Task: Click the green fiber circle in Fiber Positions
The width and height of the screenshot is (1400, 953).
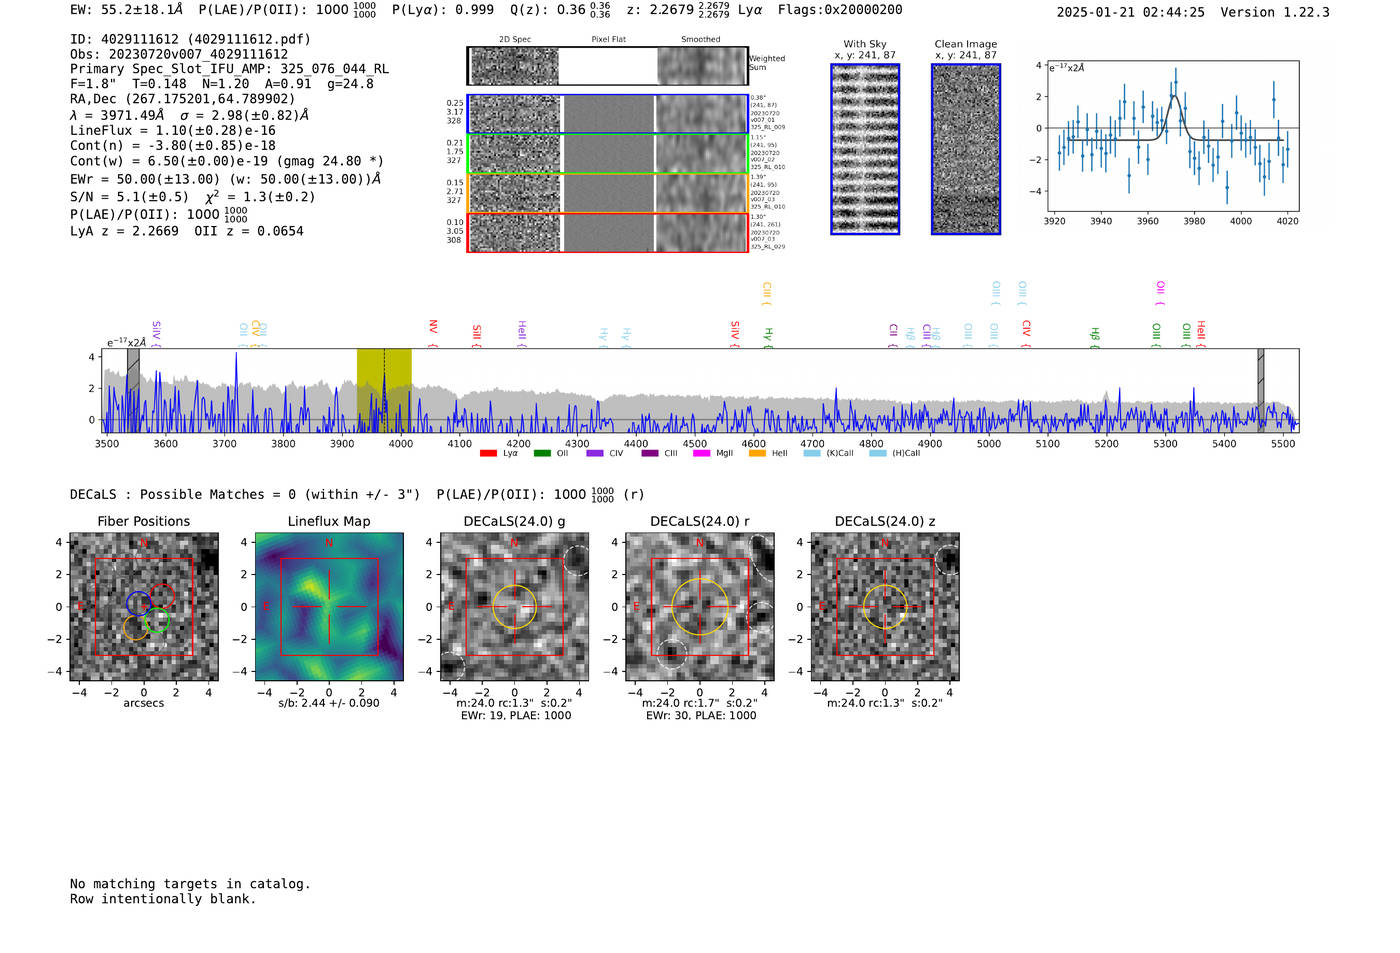Action: pos(157,620)
